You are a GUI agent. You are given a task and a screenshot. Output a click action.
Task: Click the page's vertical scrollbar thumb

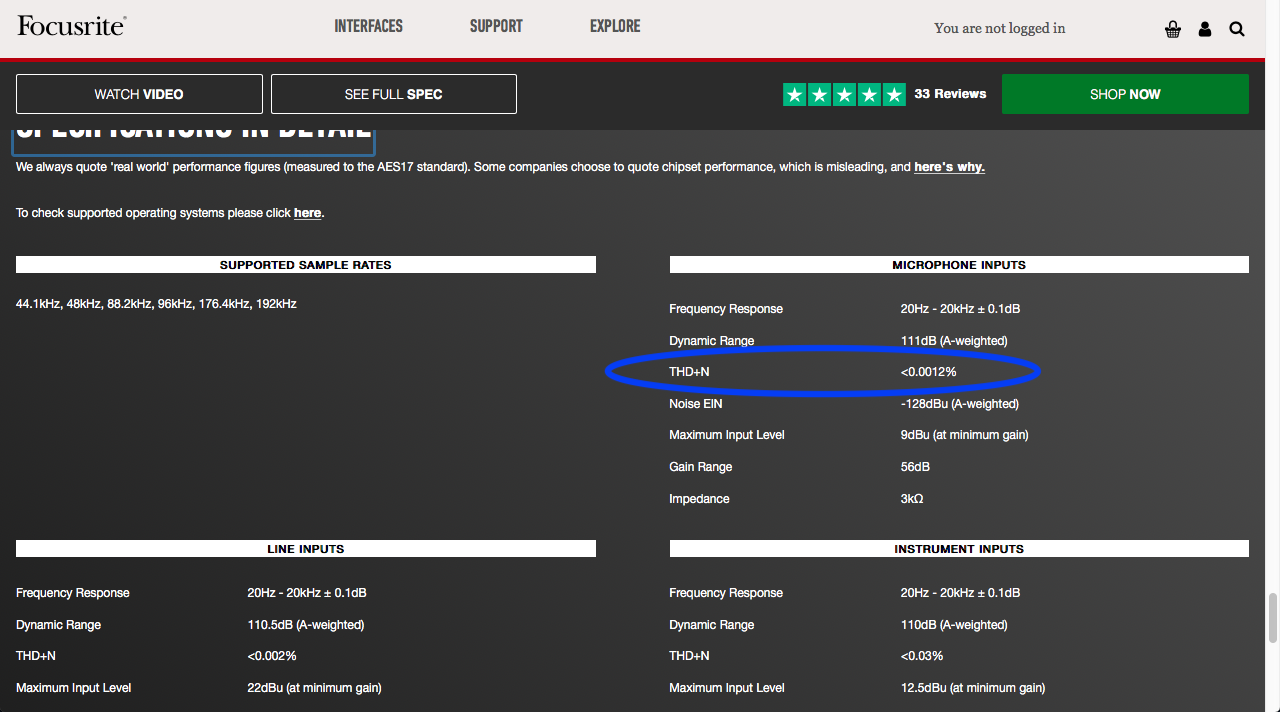(1272, 618)
